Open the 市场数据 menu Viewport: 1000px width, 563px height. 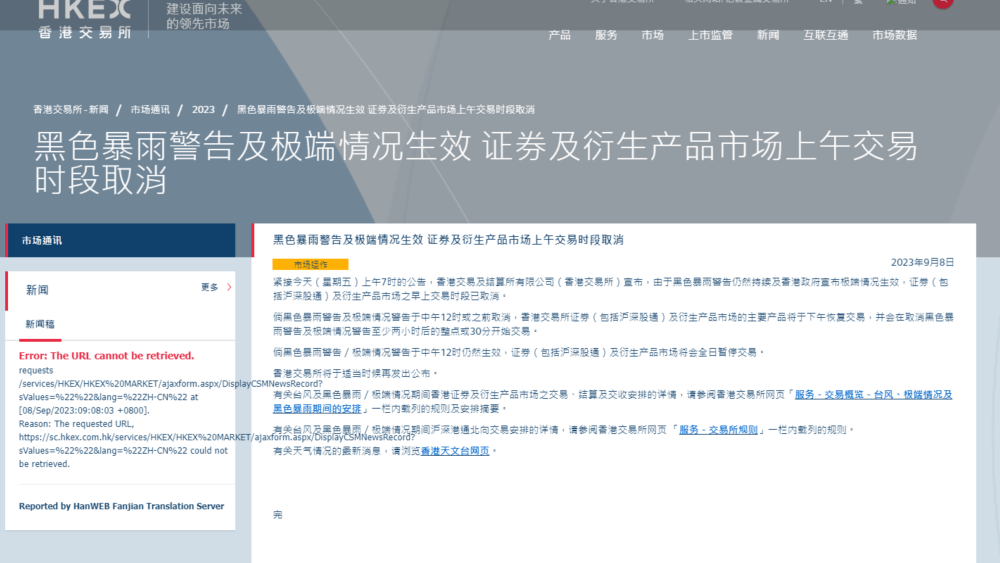(x=894, y=35)
